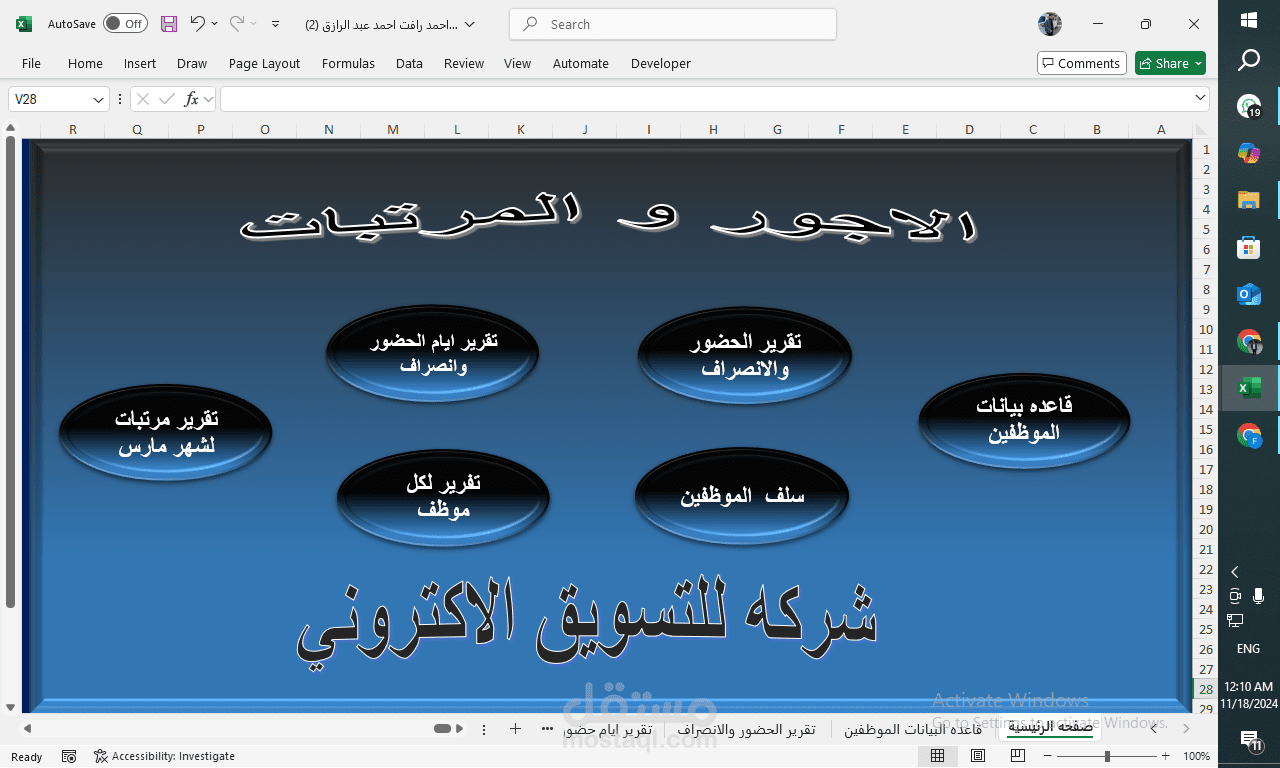Open the Review ribbon tab
This screenshot has height=768, width=1280.
point(464,63)
